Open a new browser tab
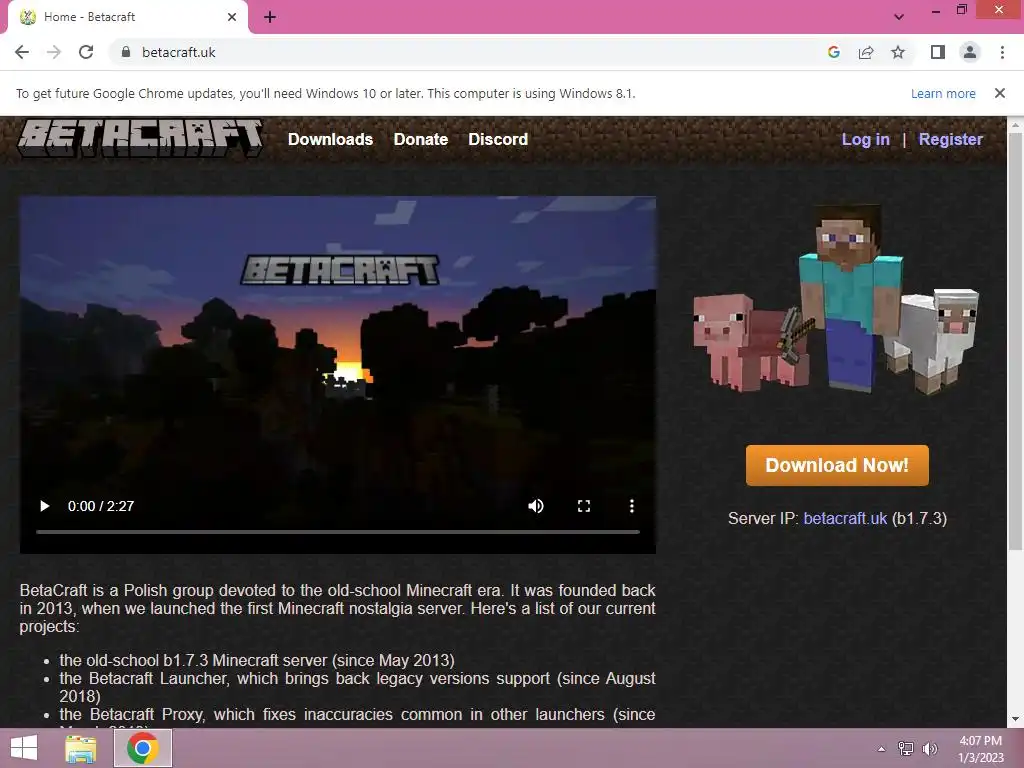The height and width of the screenshot is (768, 1024). click(x=270, y=17)
